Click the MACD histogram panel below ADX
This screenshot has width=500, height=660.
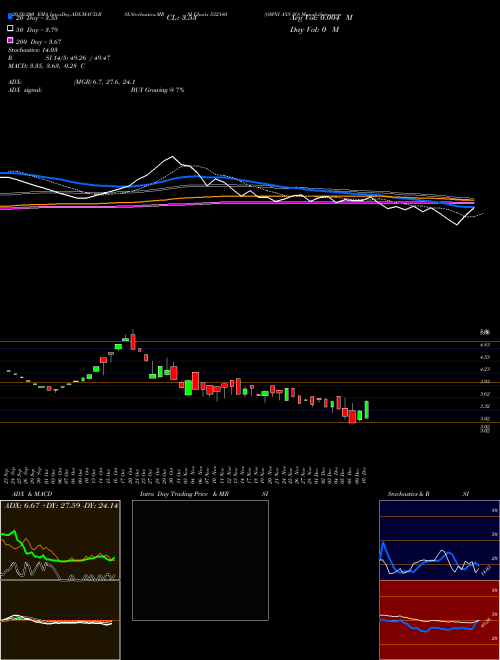pyautogui.click(x=60, y=620)
